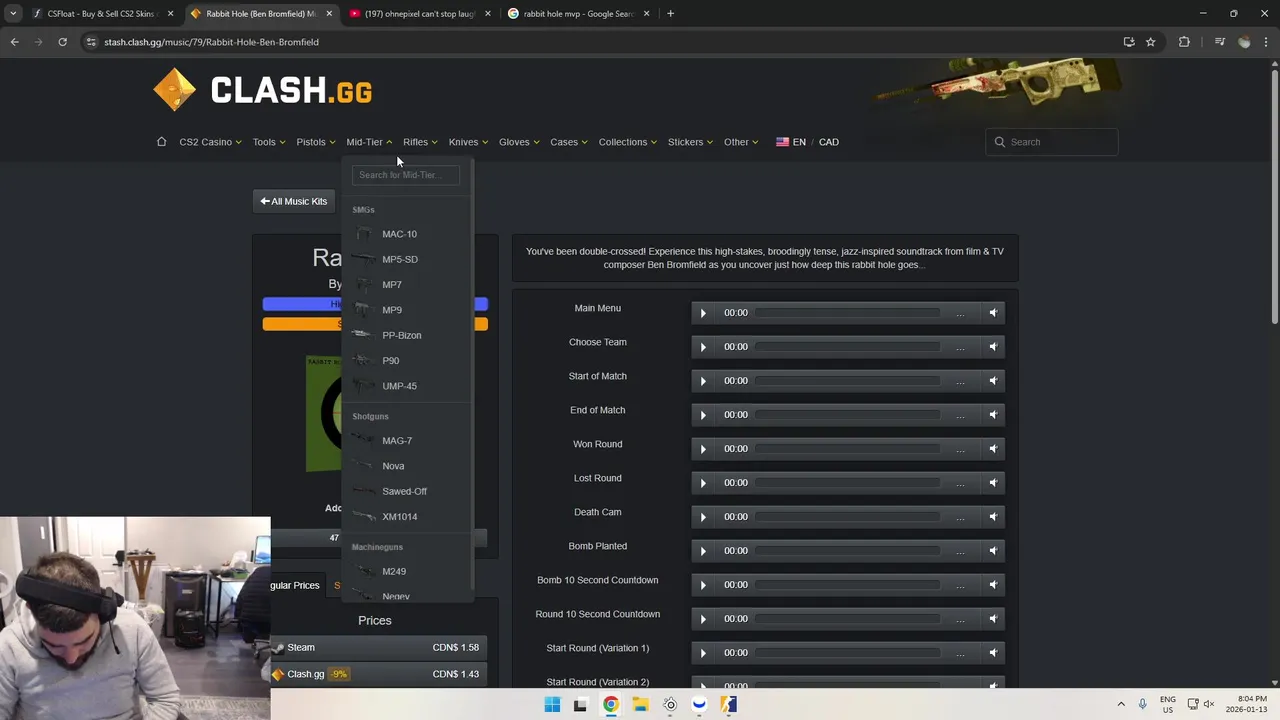Open the Clash.gg logo link

click(x=263, y=91)
